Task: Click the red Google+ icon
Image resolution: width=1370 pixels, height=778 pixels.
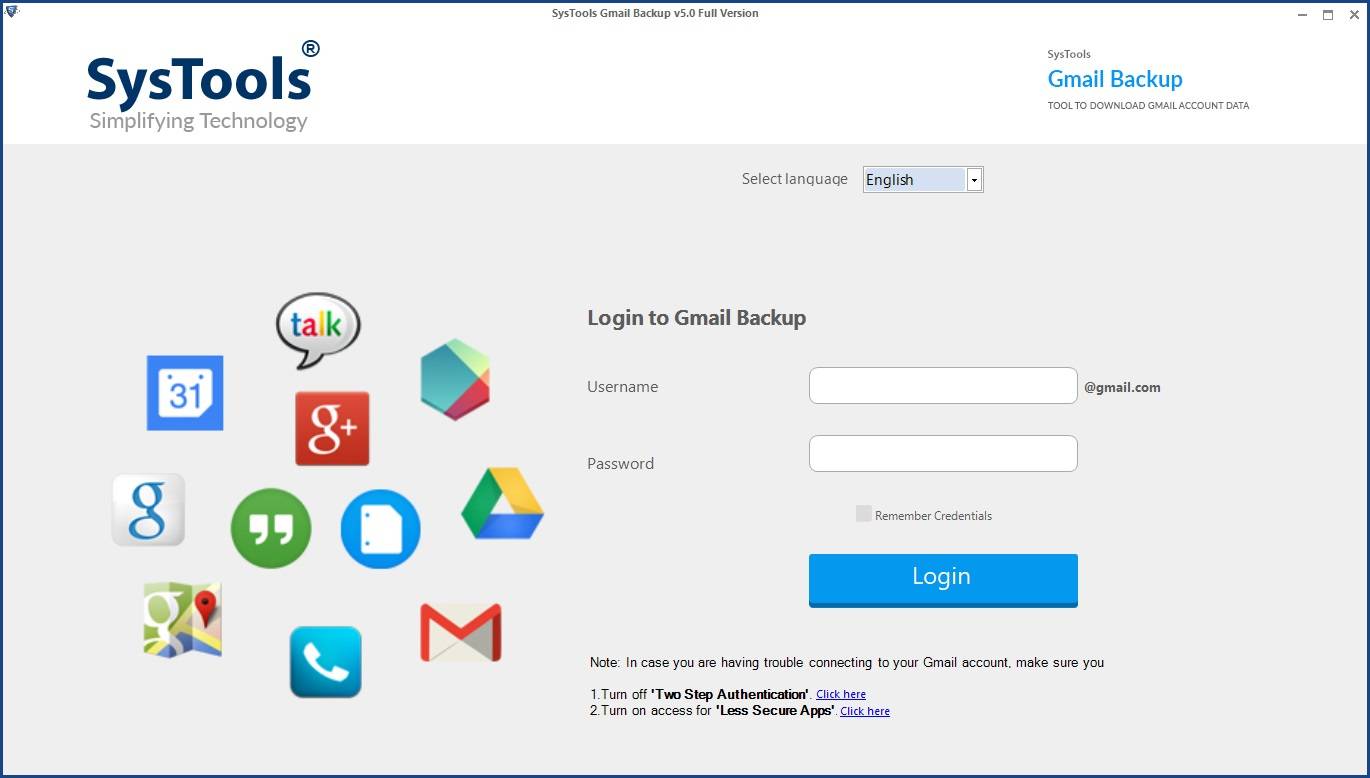Action: coord(332,428)
